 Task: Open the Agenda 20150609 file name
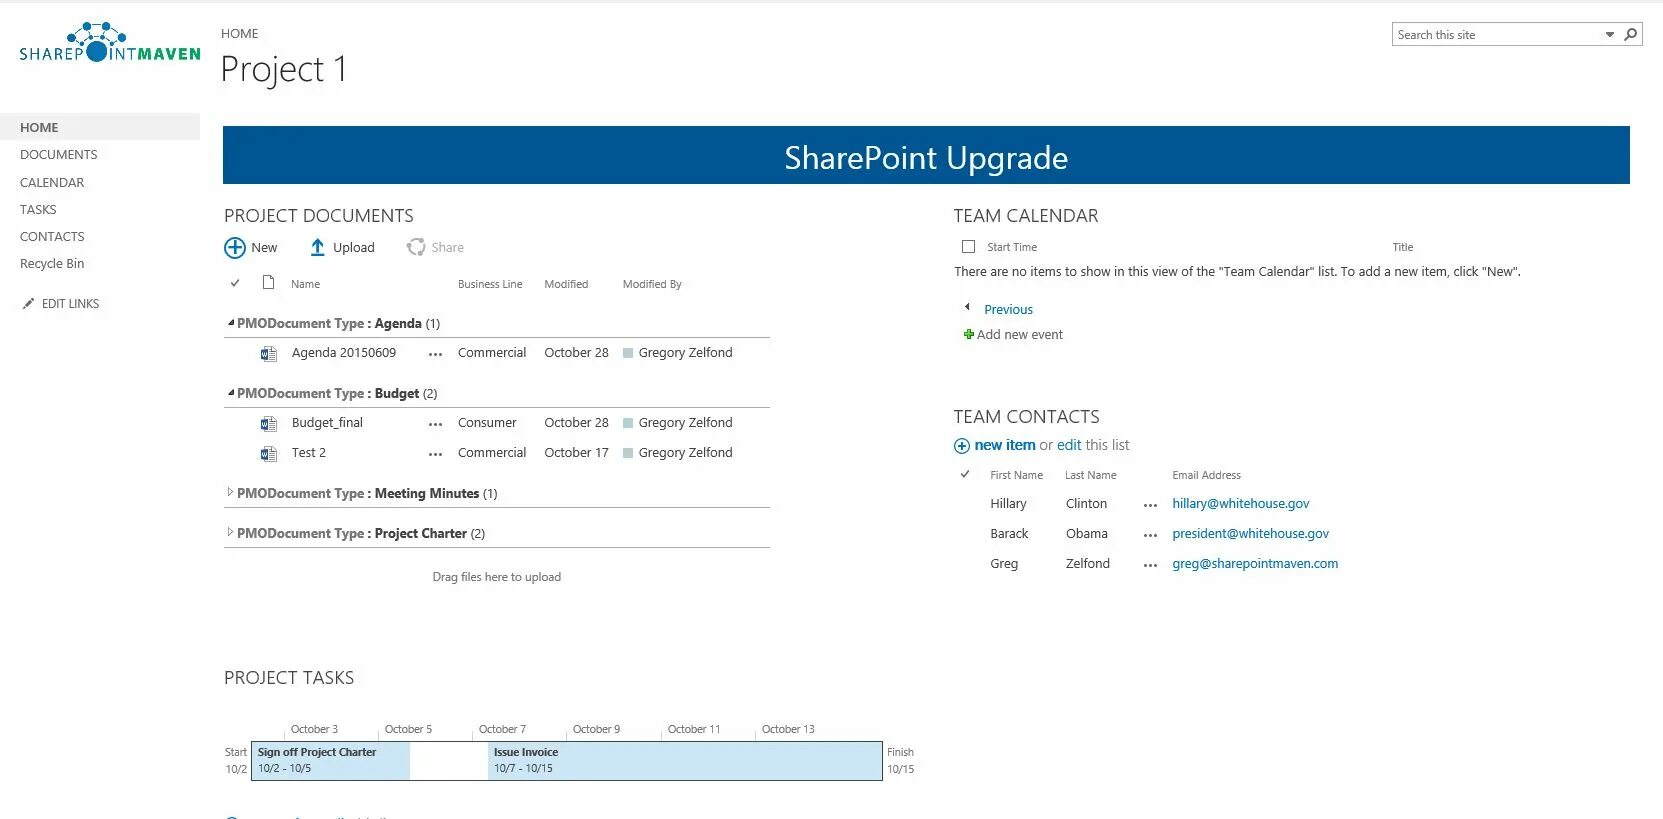click(x=344, y=353)
